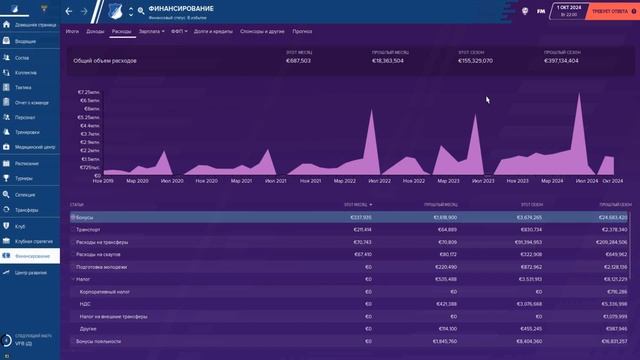Open the Tactics (Тактика) sidebar icon

point(6,87)
